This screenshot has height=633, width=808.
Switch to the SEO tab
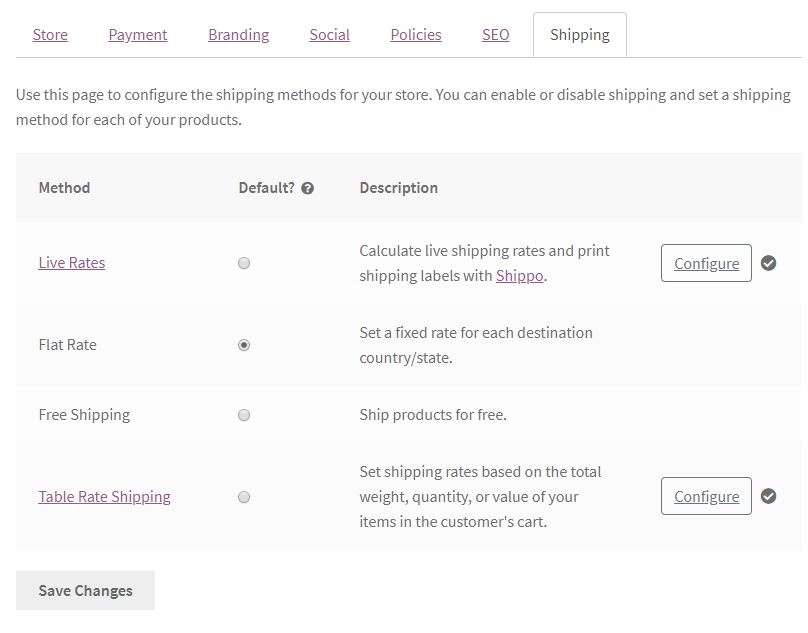(496, 35)
